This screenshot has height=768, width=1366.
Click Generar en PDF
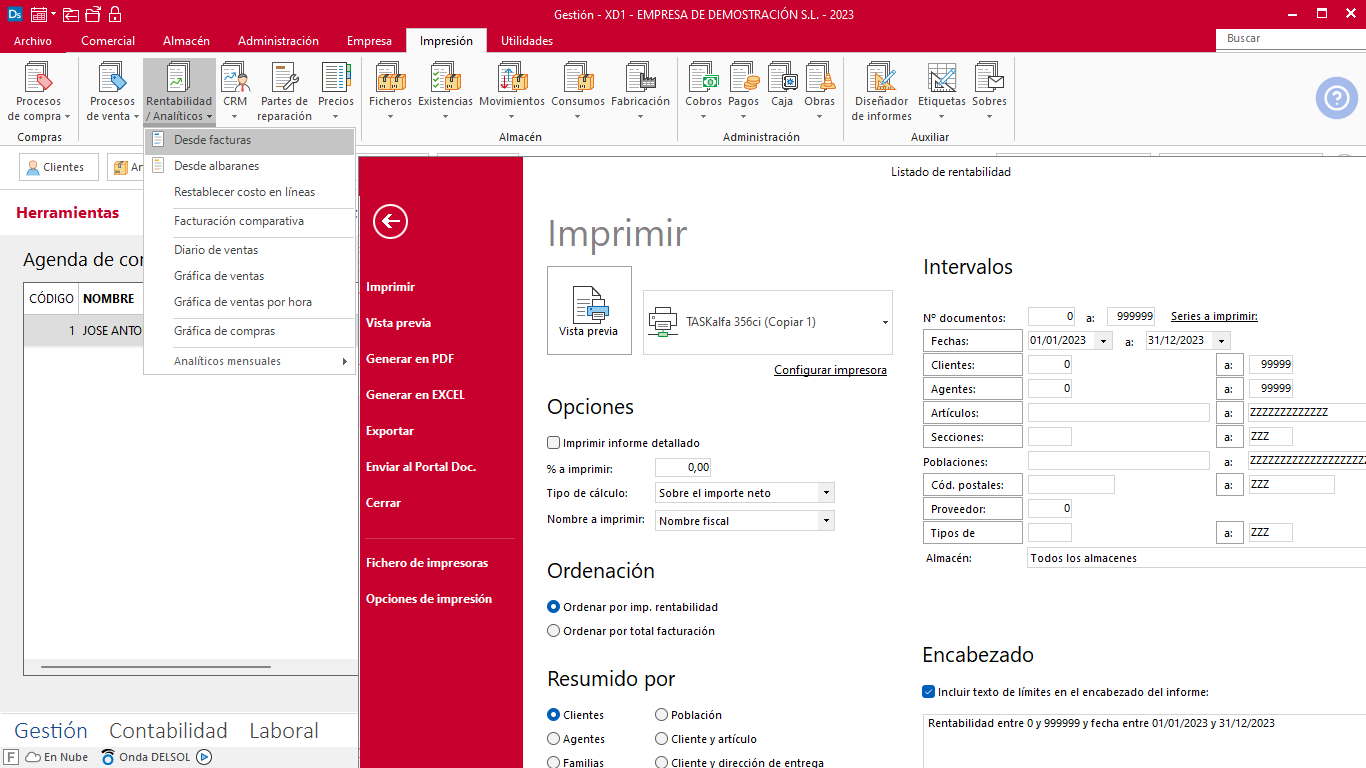coord(410,359)
